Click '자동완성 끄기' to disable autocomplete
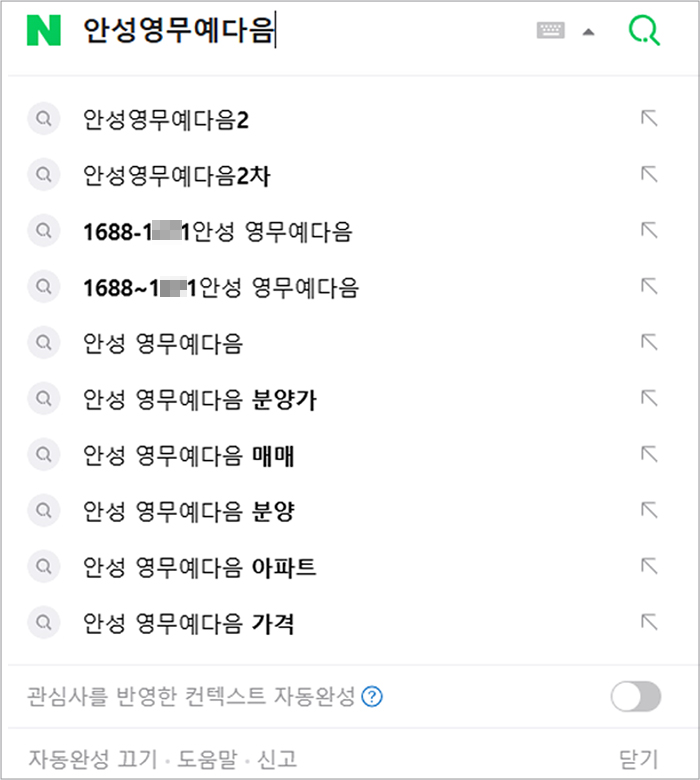This screenshot has width=700, height=780. click(92, 759)
